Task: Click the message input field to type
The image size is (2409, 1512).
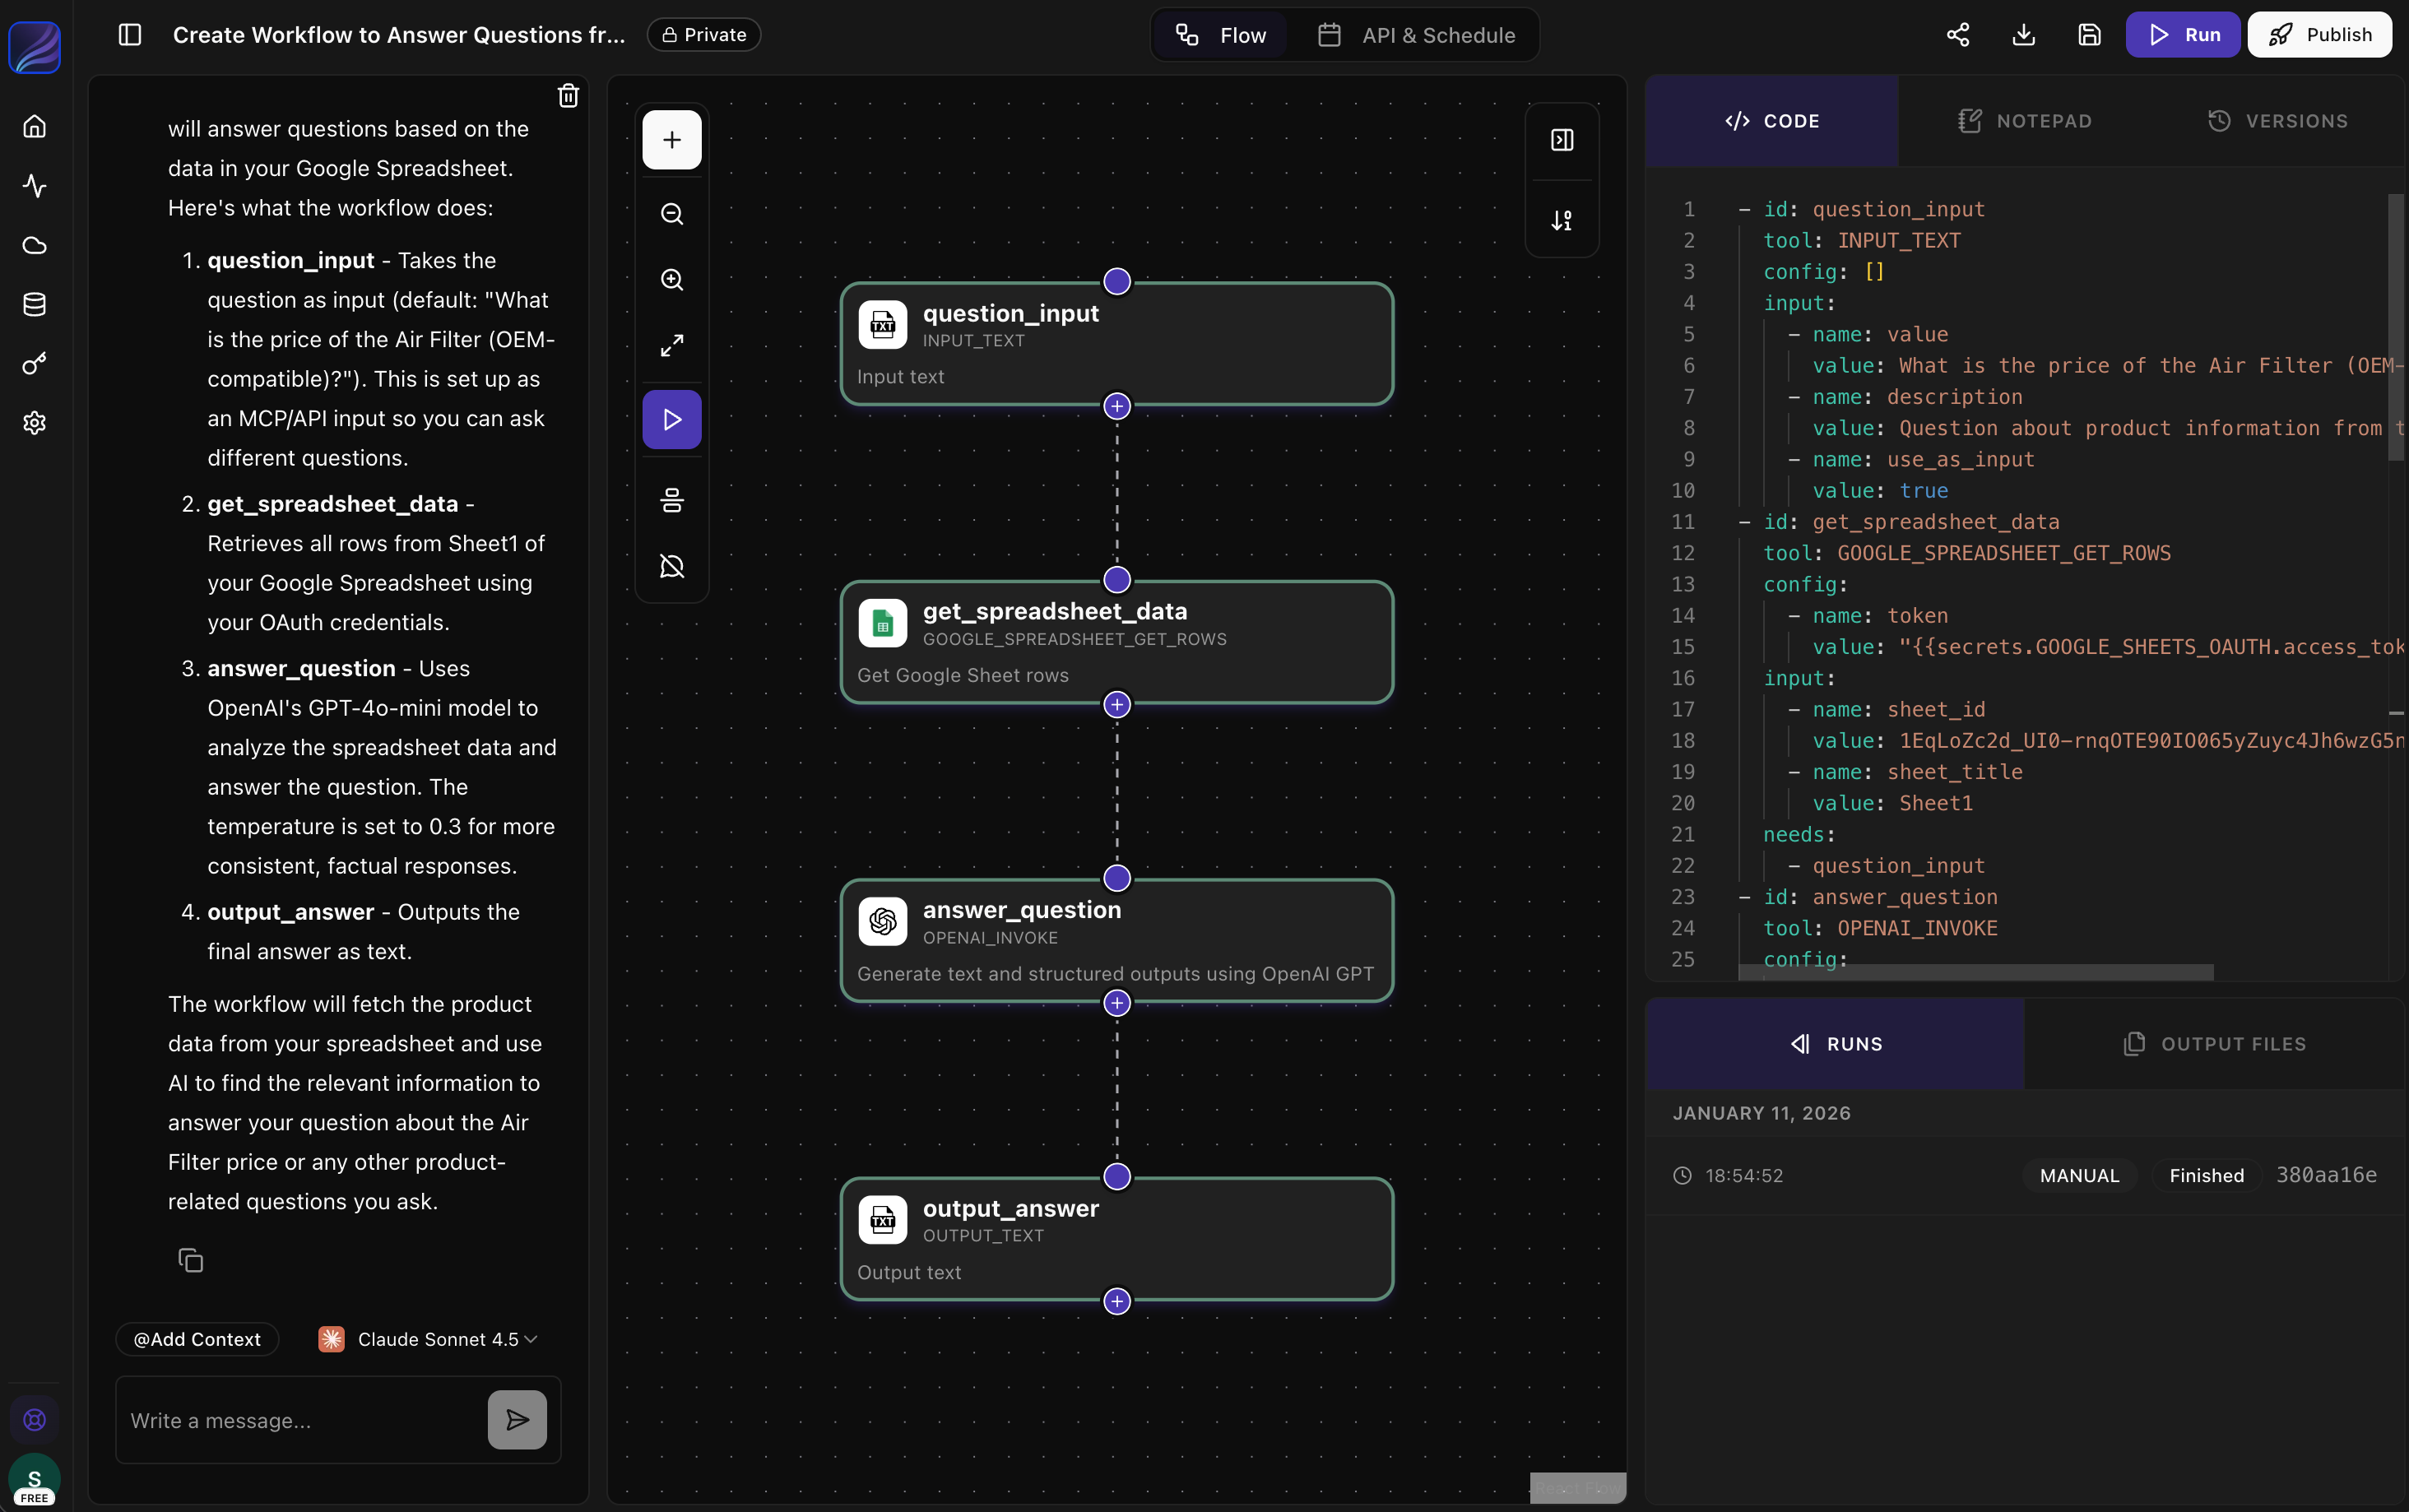Action: [x=290, y=1420]
